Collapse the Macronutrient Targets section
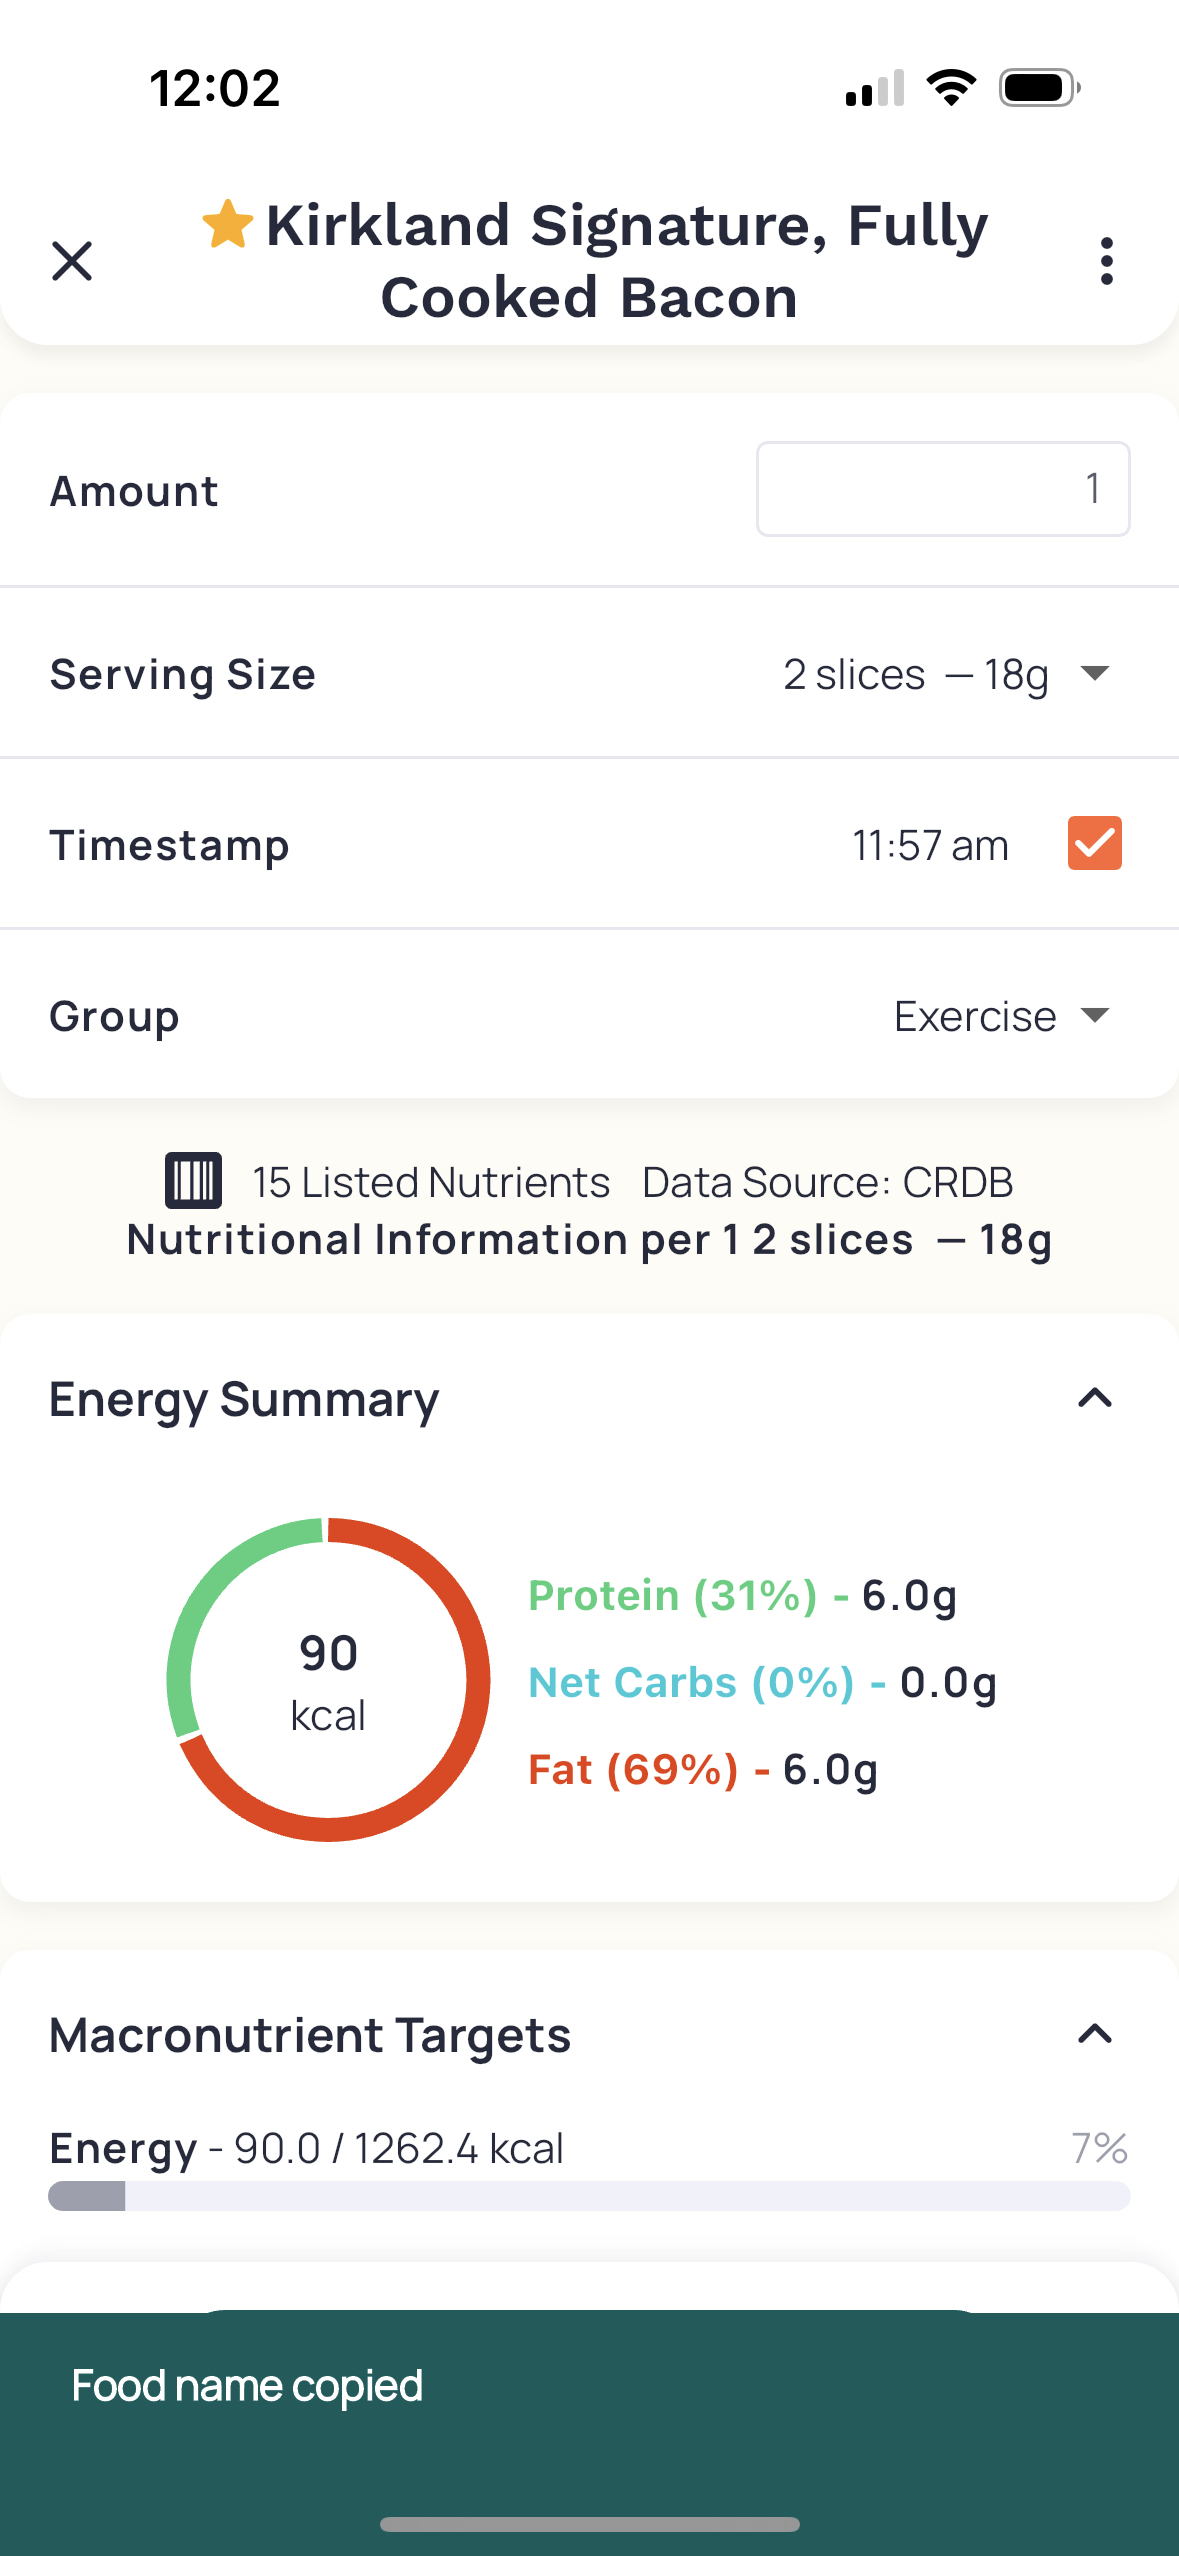 point(1095,2034)
